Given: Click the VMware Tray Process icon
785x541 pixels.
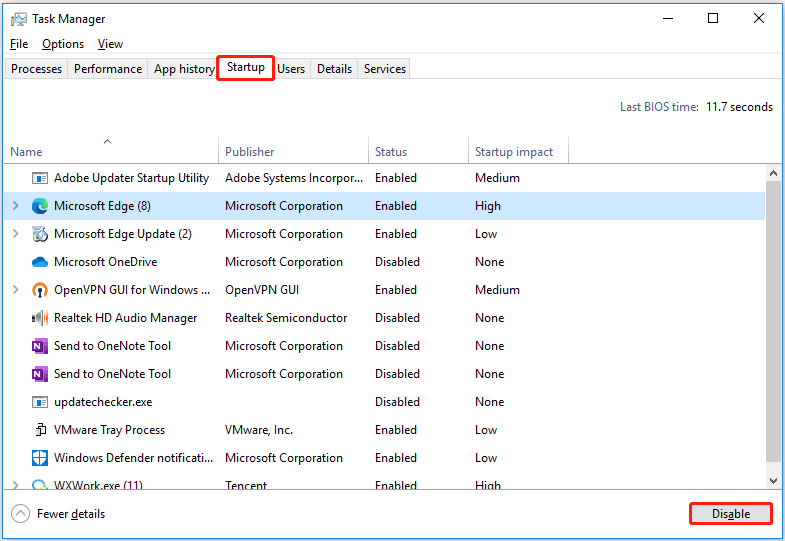Looking at the screenshot, I should click(40, 430).
